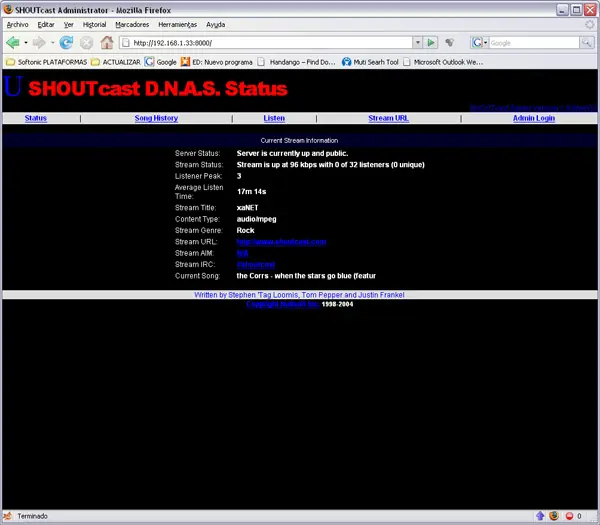The height and width of the screenshot is (525, 600).
Task: Open the www.shoutcast.com stream URL link
Action: point(281,242)
